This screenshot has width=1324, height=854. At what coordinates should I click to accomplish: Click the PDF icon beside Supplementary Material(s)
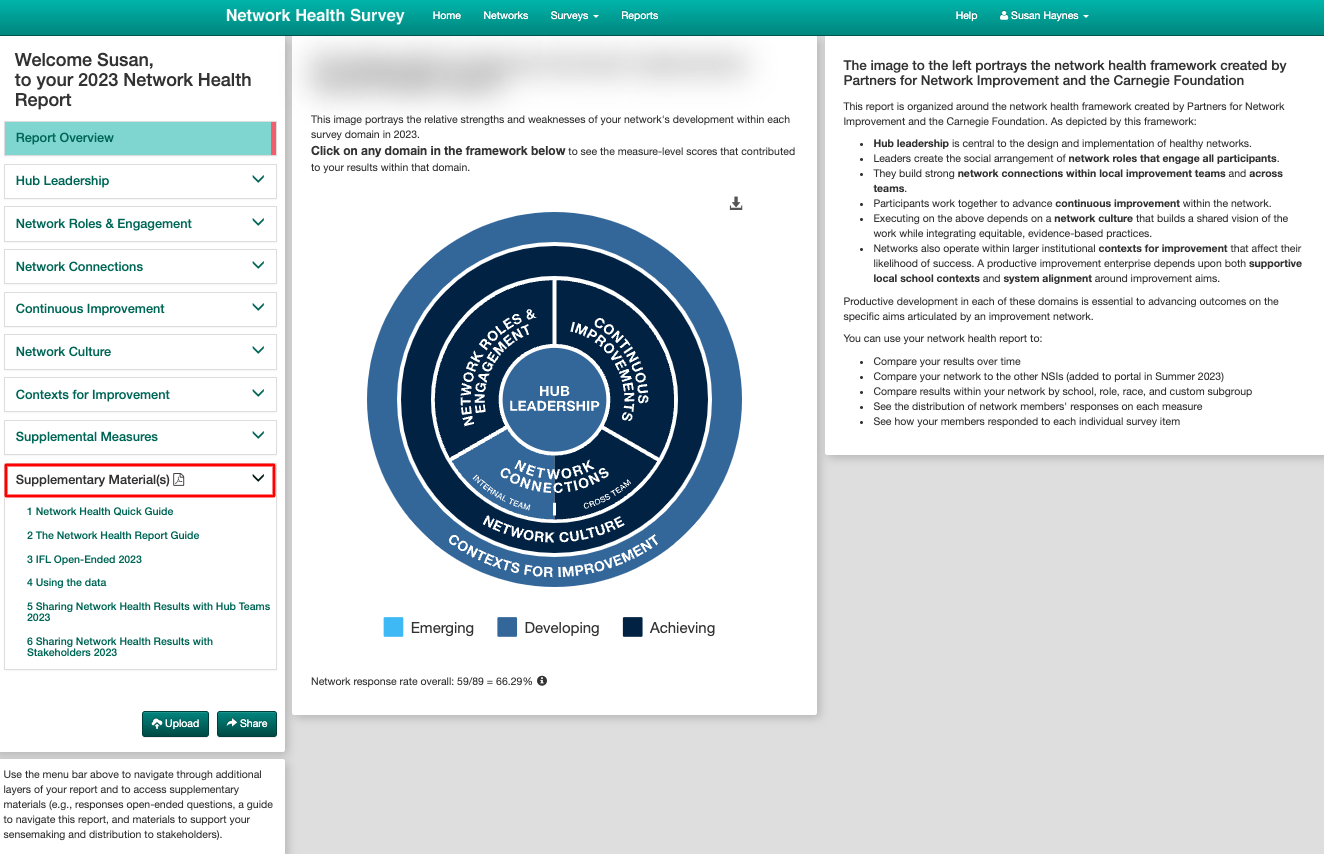pyautogui.click(x=179, y=480)
